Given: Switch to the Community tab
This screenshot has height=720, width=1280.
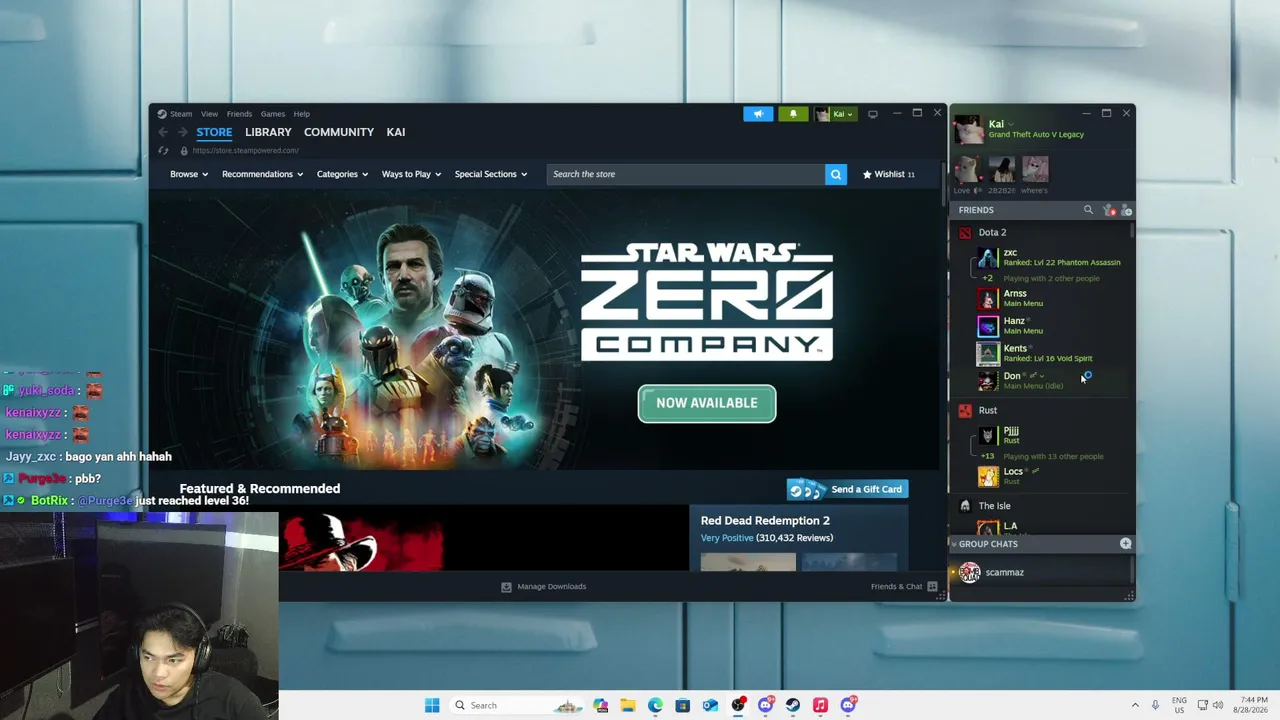Looking at the screenshot, I should coord(339,132).
